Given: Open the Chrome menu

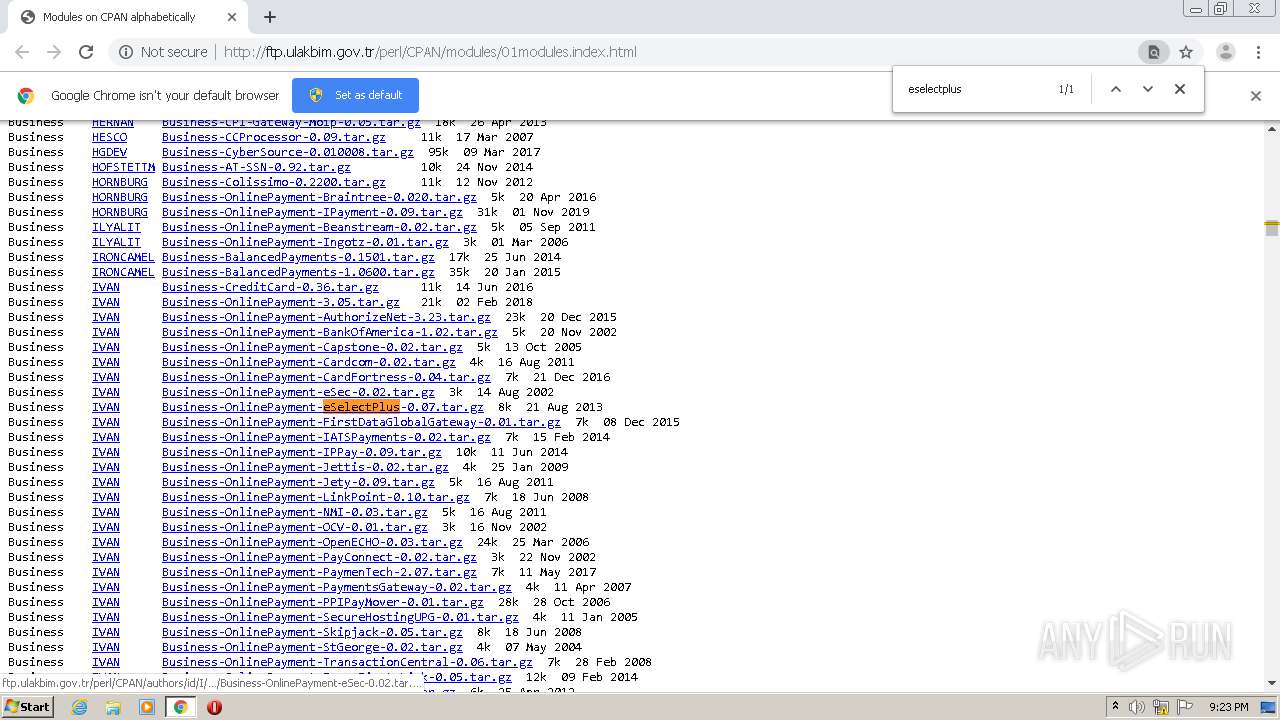Looking at the screenshot, I should tap(1258, 52).
